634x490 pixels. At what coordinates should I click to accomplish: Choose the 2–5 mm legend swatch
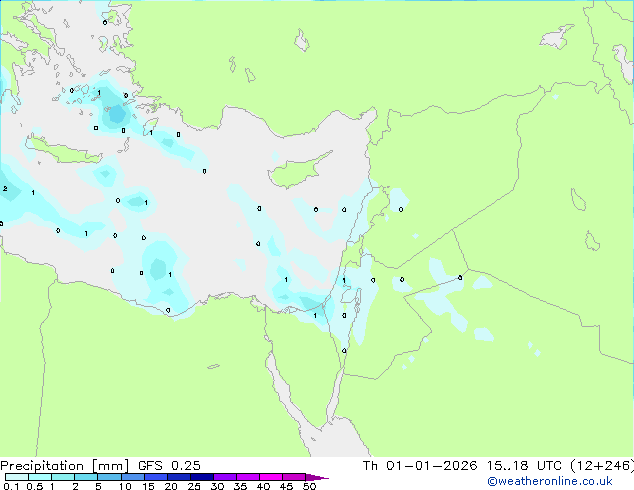[x=86, y=477]
